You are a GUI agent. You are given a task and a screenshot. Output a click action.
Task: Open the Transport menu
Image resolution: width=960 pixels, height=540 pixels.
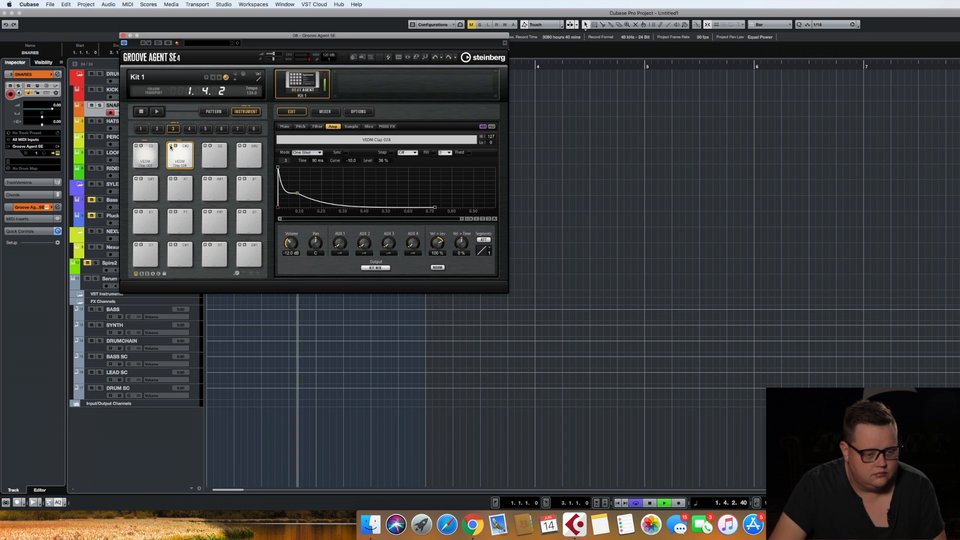[x=197, y=4]
